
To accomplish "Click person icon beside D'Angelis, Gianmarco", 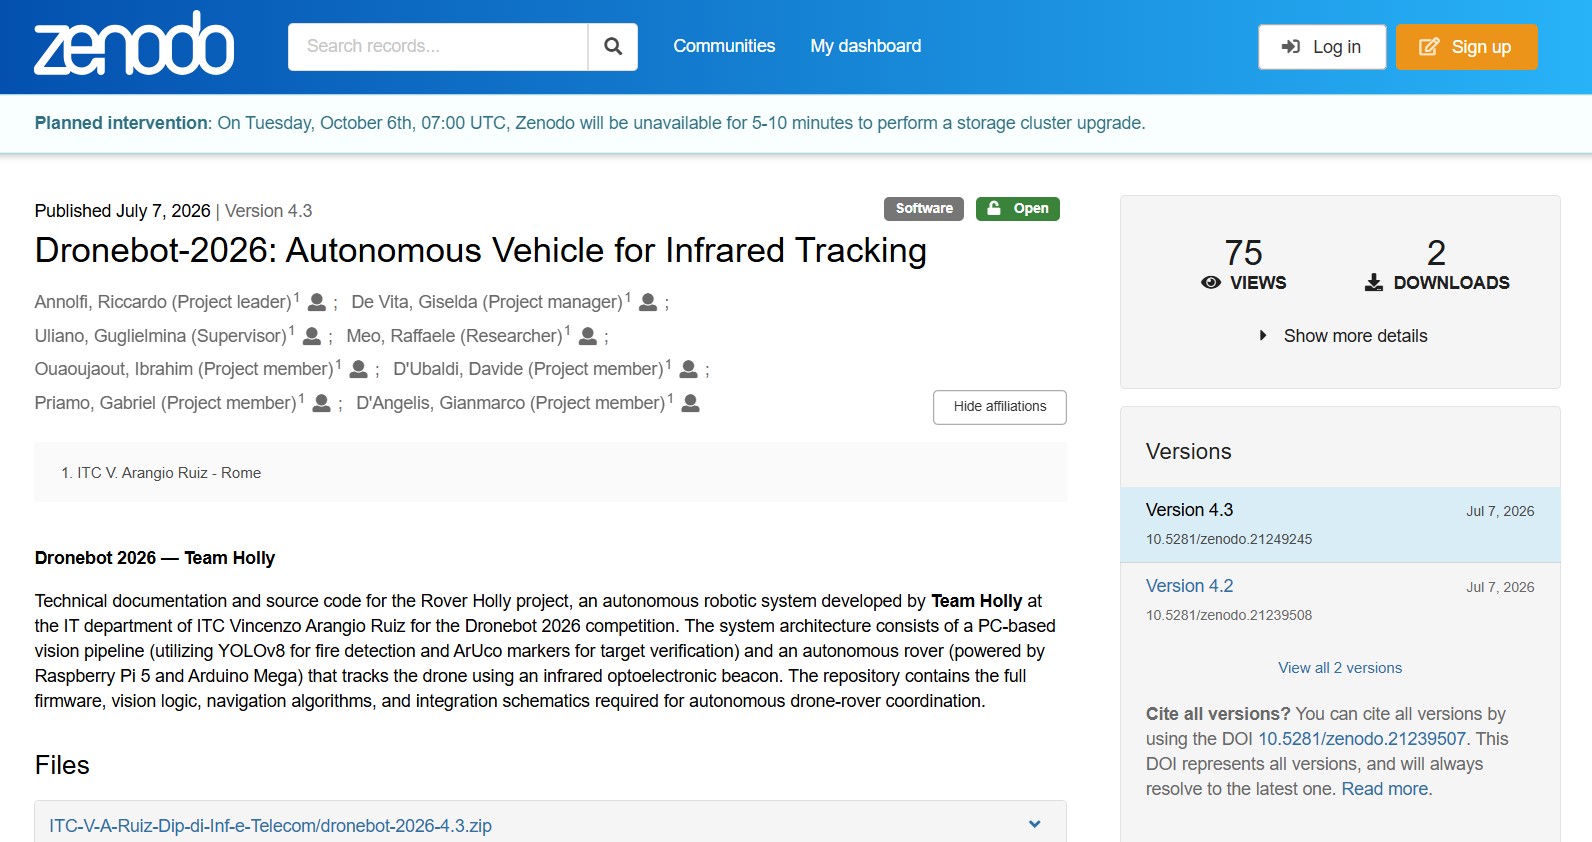I will (690, 403).
